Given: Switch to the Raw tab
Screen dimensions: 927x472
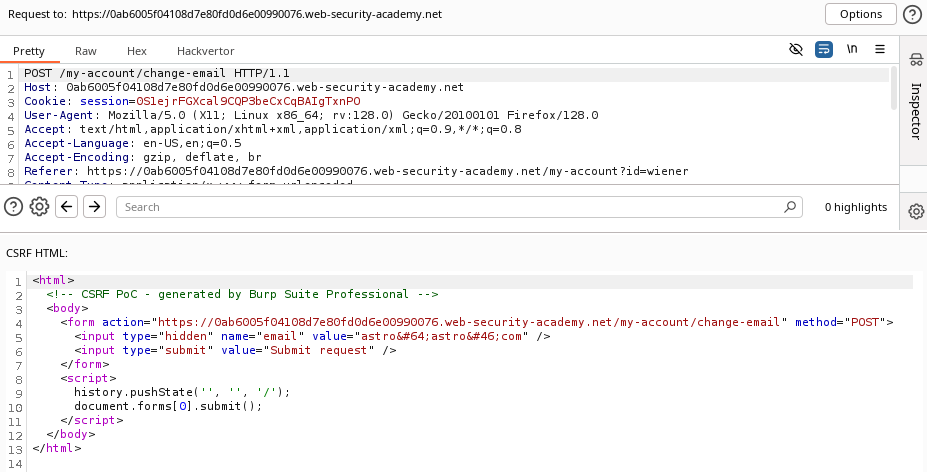Looking at the screenshot, I should (86, 51).
